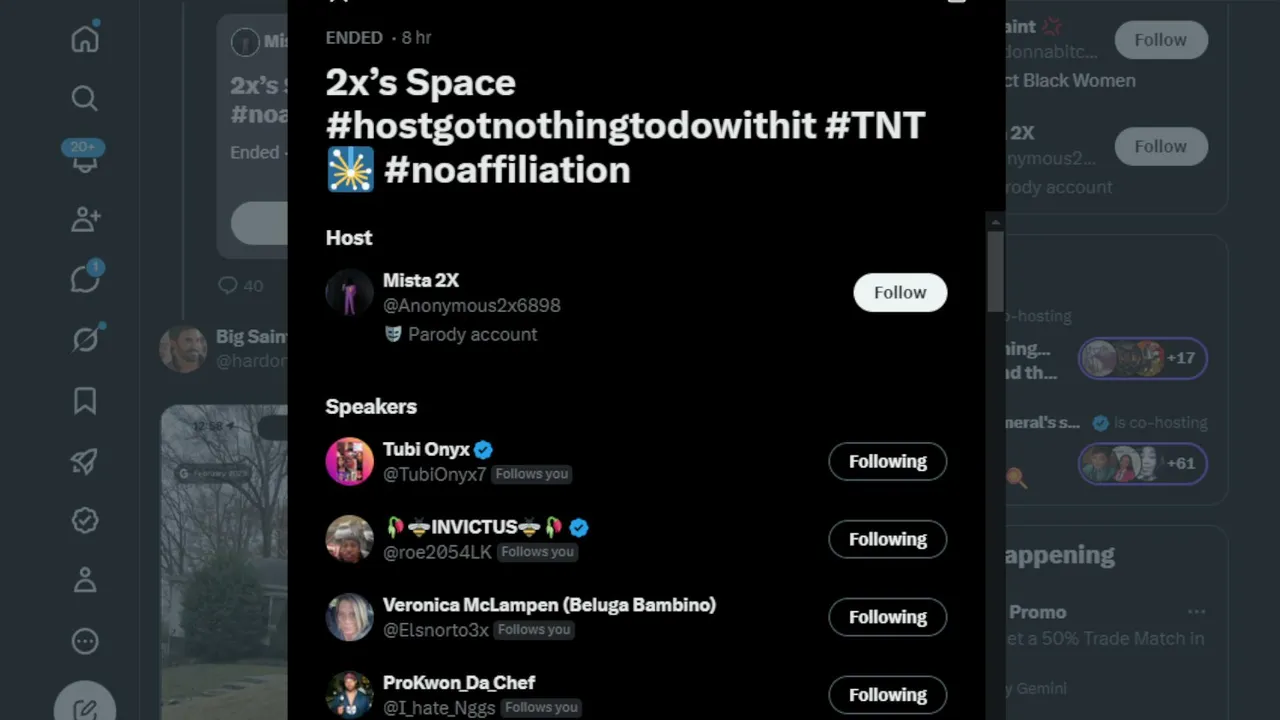Open Chat messages icon in sidebar
The height and width of the screenshot is (720, 1280).
pyautogui.click(x=85, y=278)
